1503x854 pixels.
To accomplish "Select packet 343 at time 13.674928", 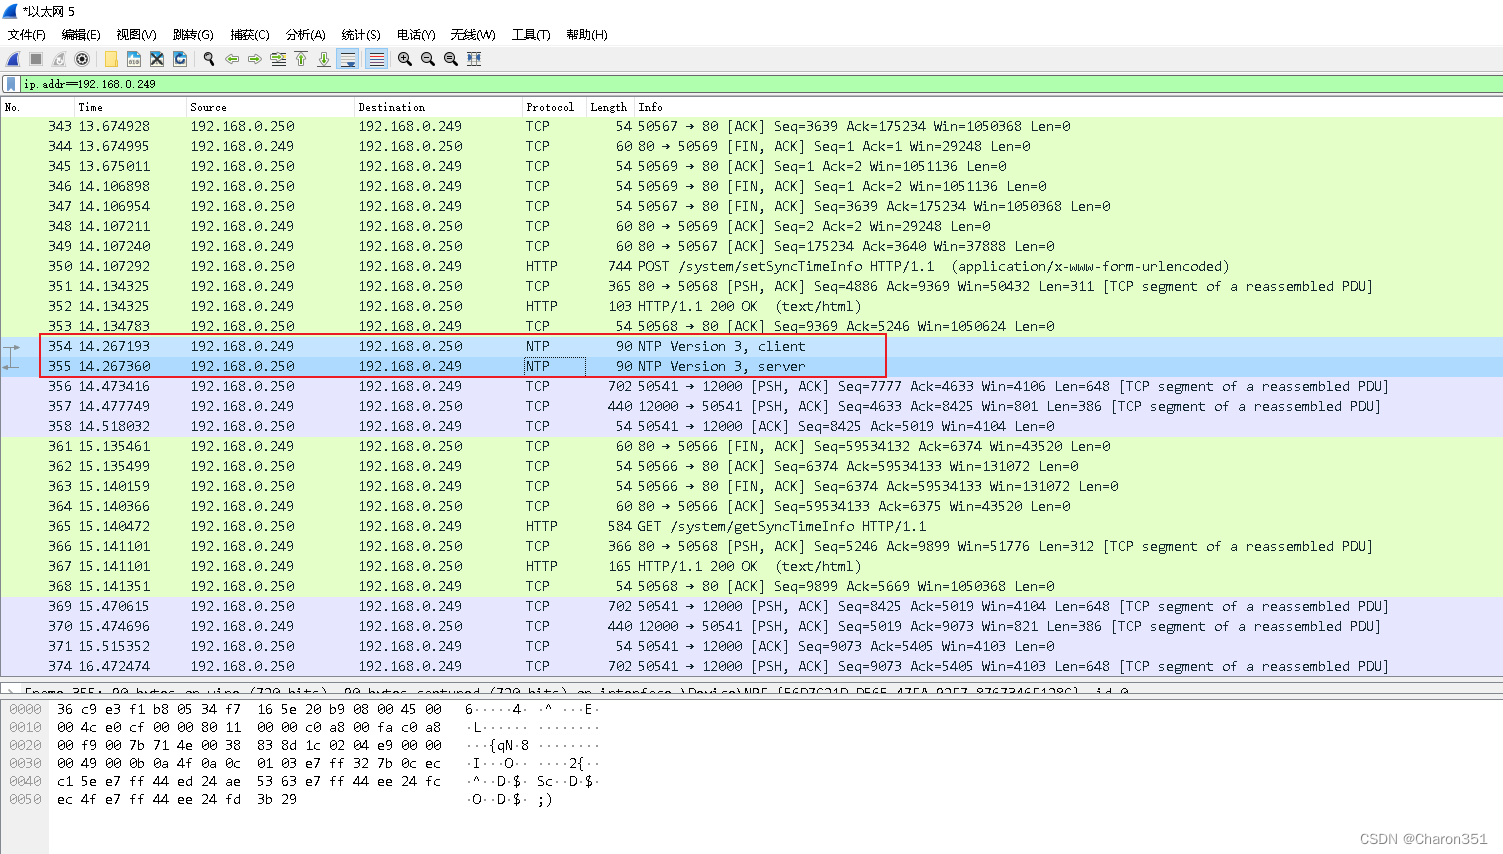I will [751, 126].
